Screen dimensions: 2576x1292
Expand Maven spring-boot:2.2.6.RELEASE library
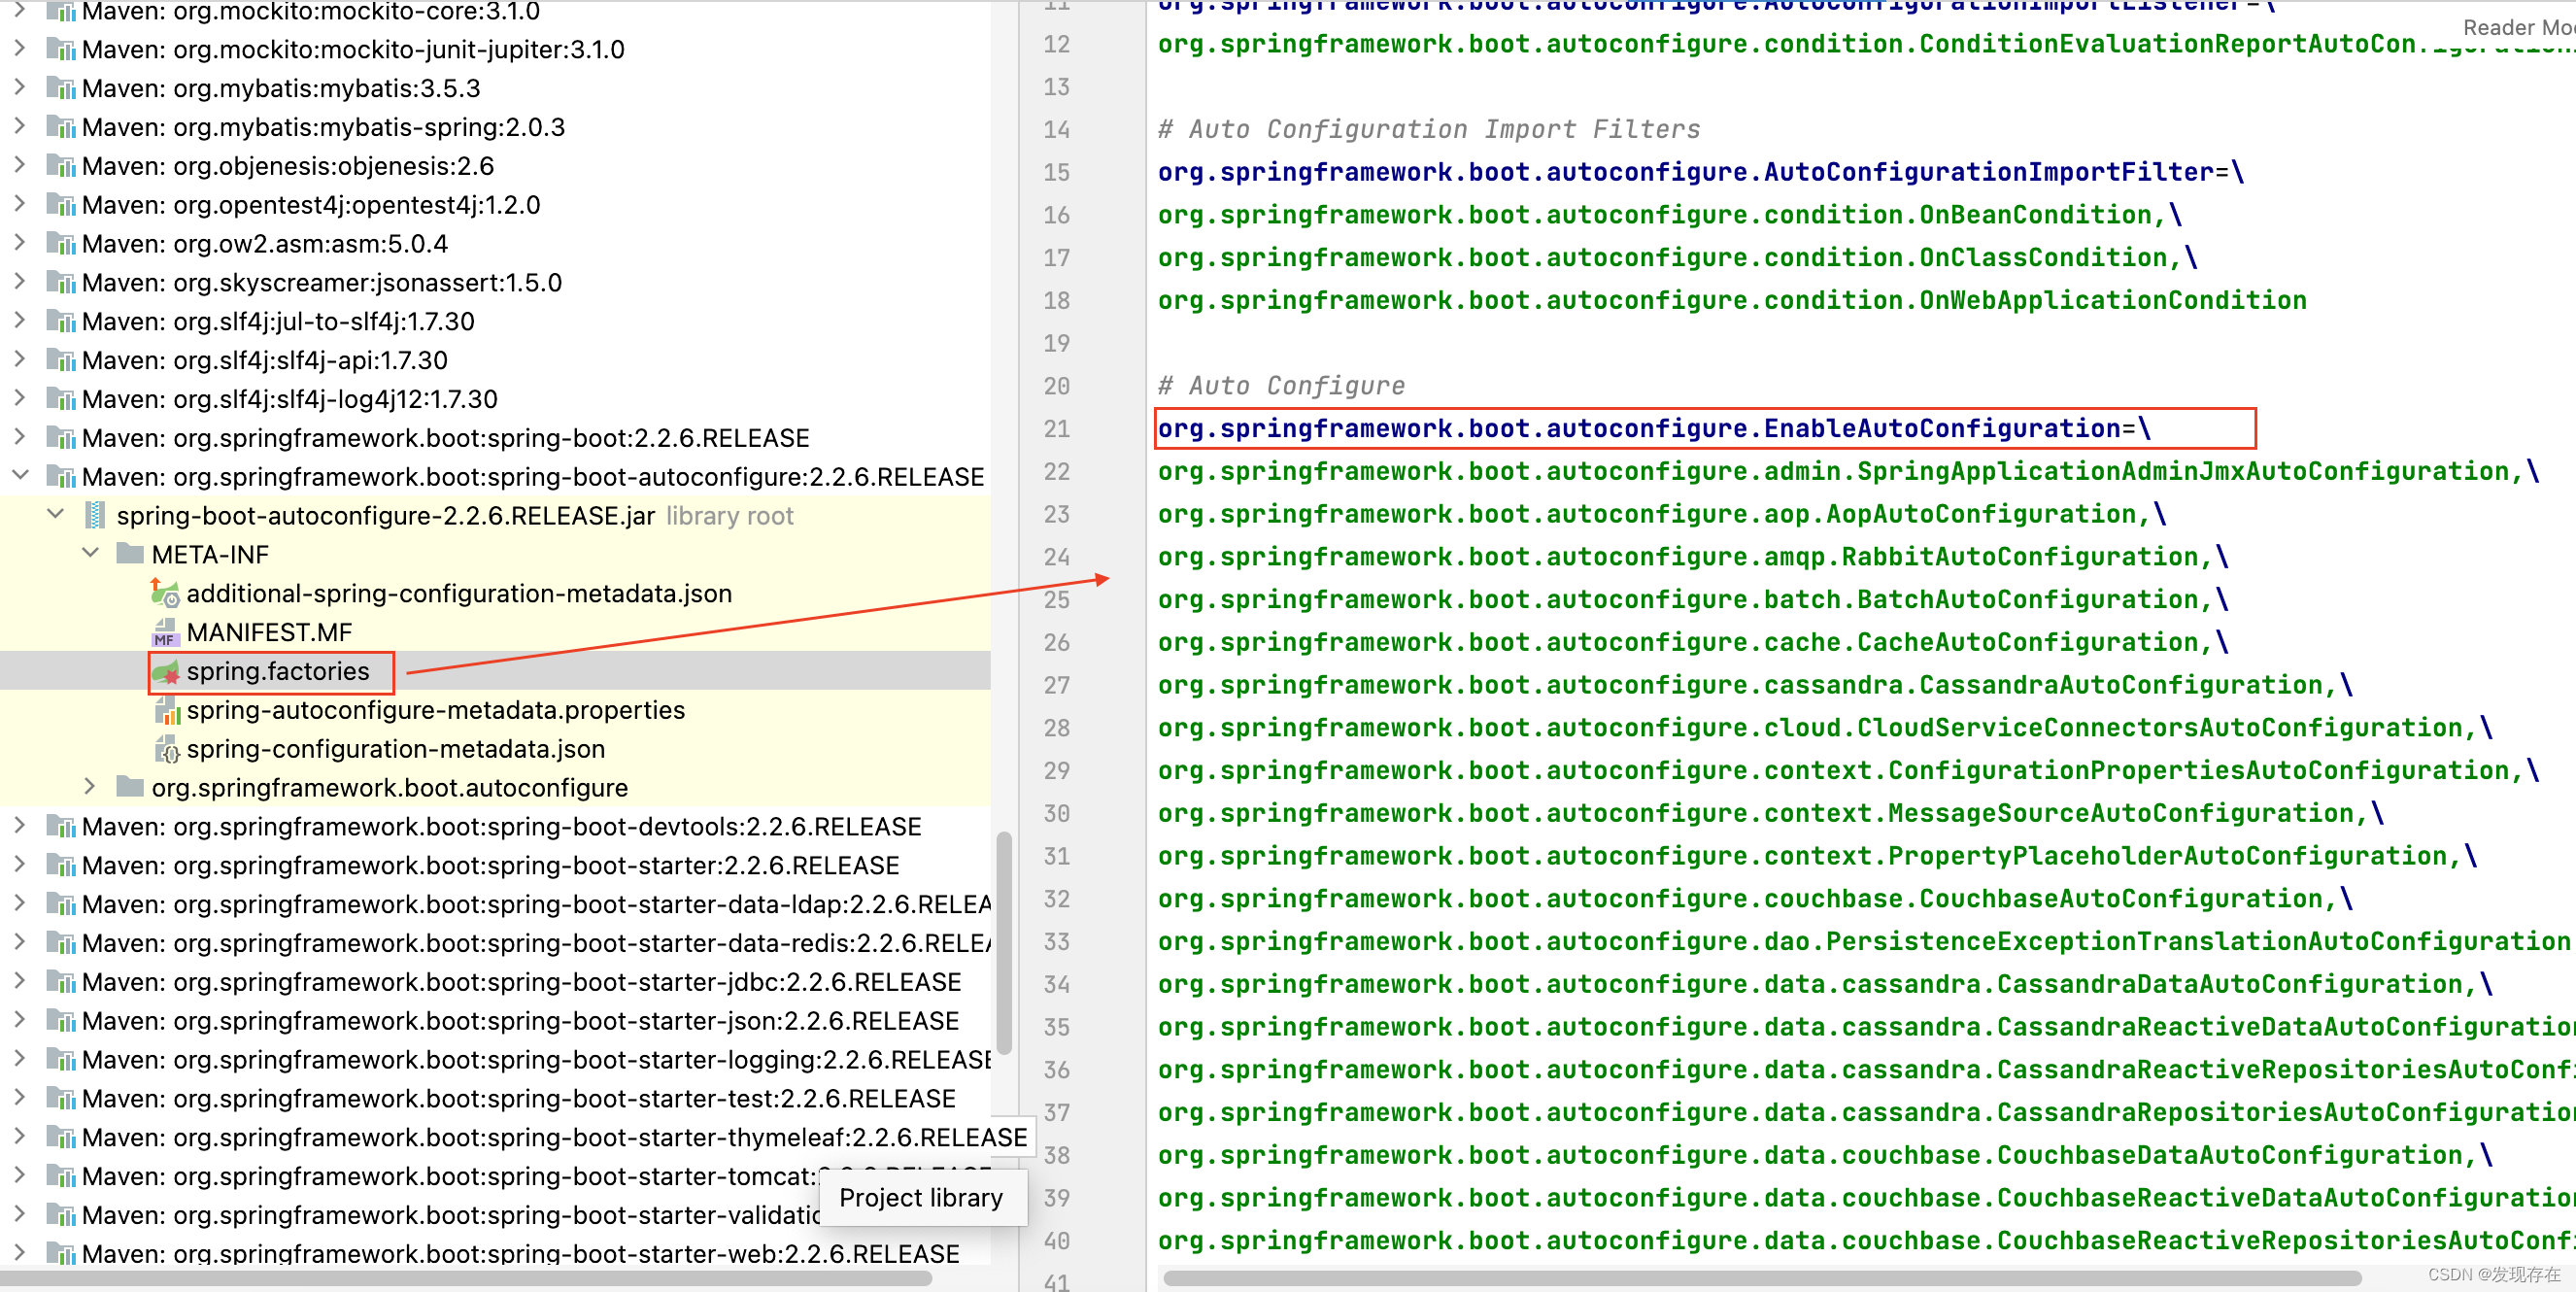tap(19, 437)
